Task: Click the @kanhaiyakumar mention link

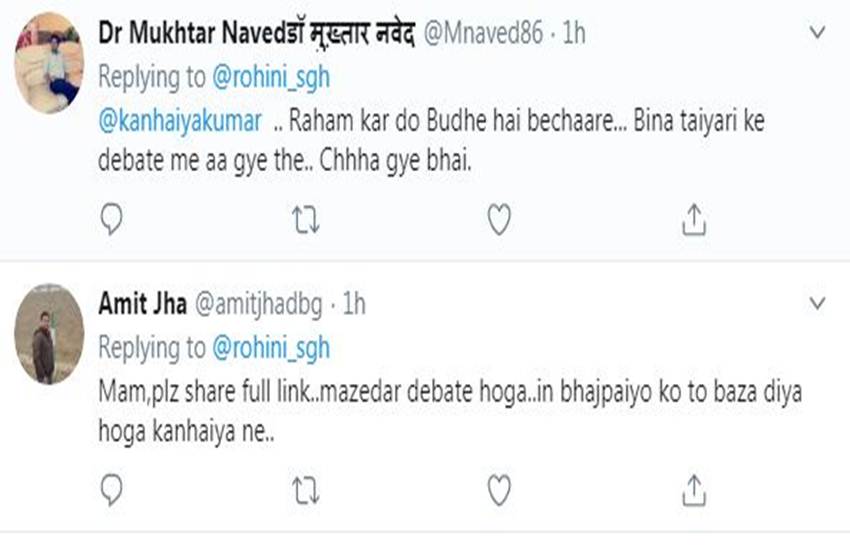Action: pos(180,121)
